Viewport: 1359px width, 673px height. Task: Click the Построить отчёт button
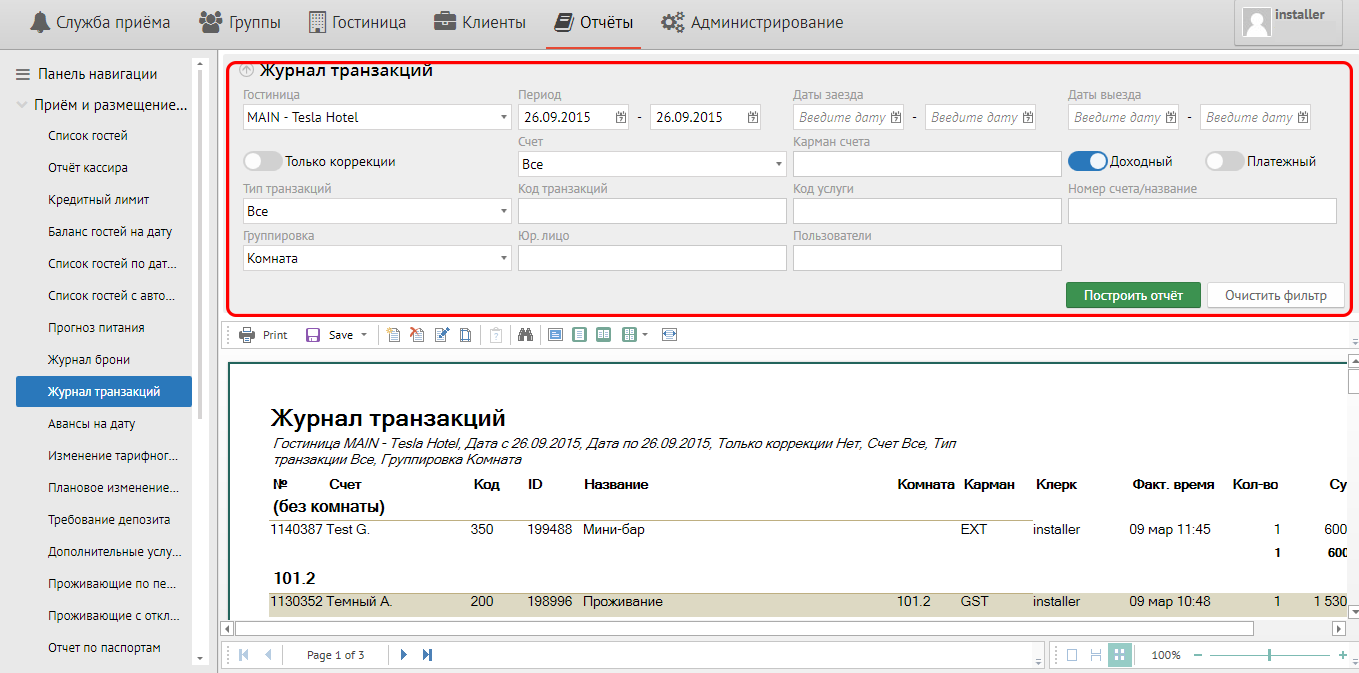1133,295
